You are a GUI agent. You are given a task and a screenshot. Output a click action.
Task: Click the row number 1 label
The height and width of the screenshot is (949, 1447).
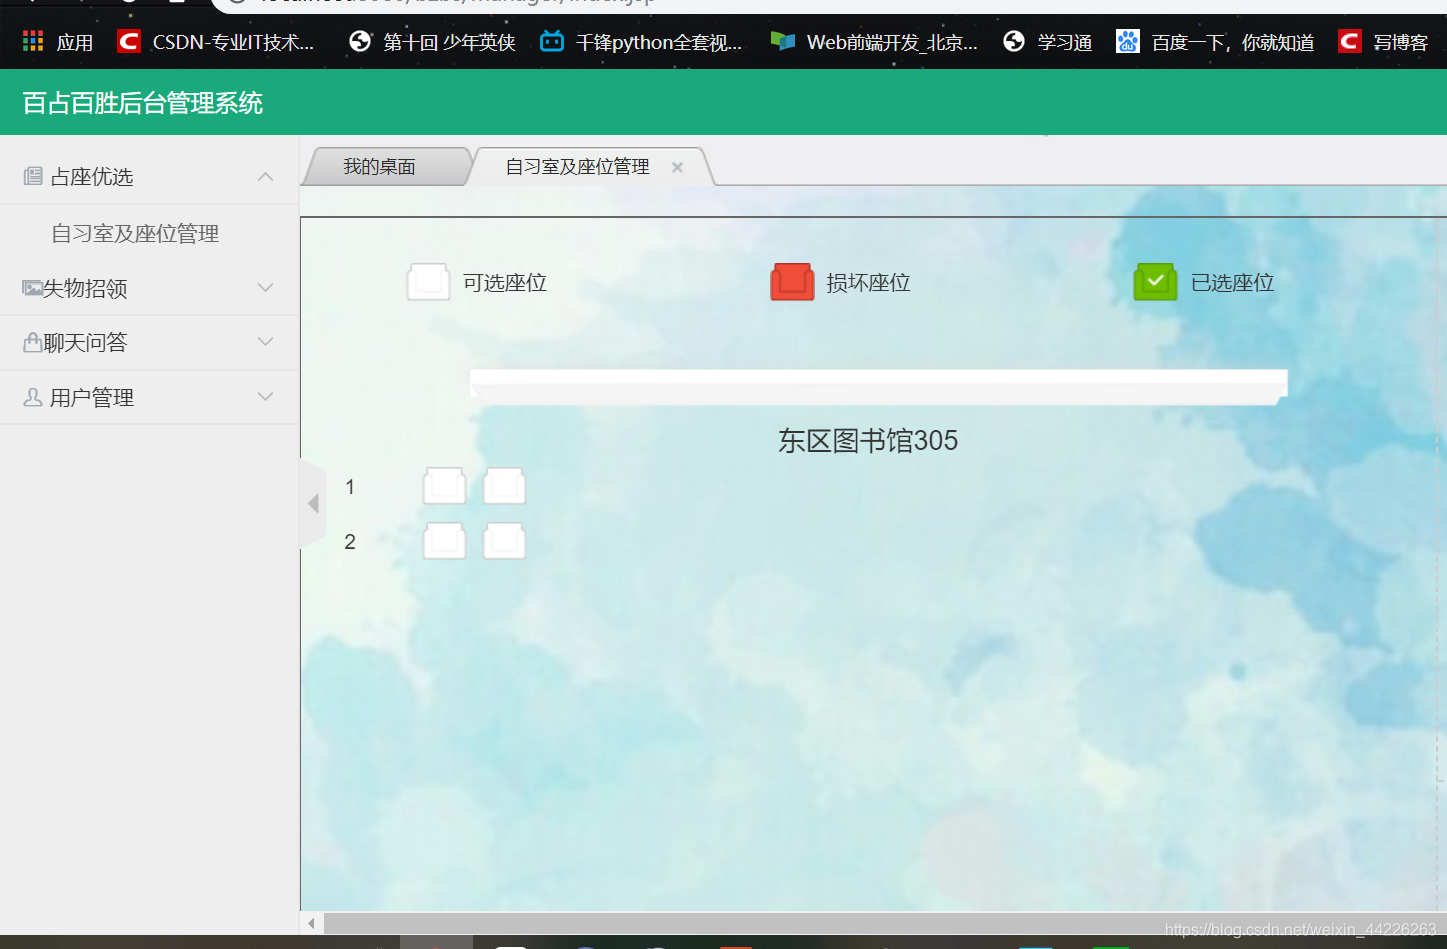pos(350,487)
